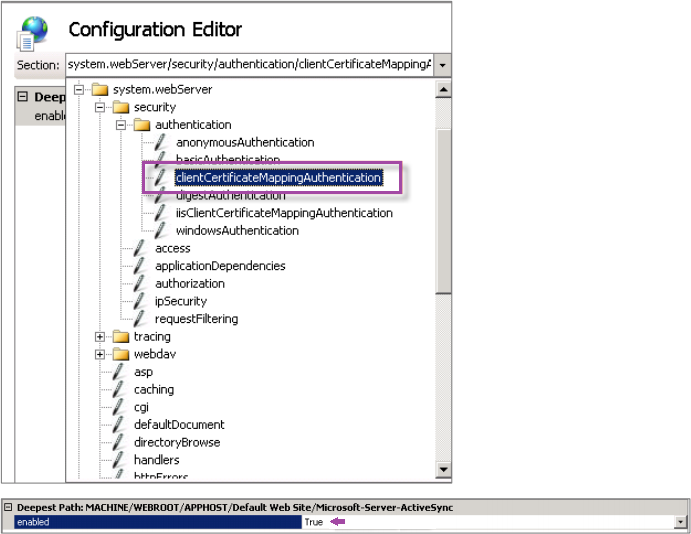Click the applicationDependencies pencil icon
This screenshot has width=691, height=534.
pyautogui.click(x=139, y=266)
